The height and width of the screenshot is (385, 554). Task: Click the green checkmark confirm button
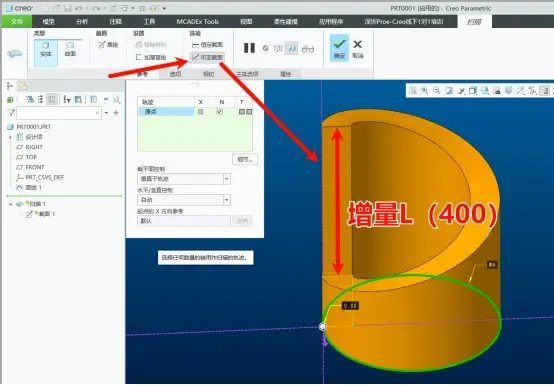[x=339, y=48]
